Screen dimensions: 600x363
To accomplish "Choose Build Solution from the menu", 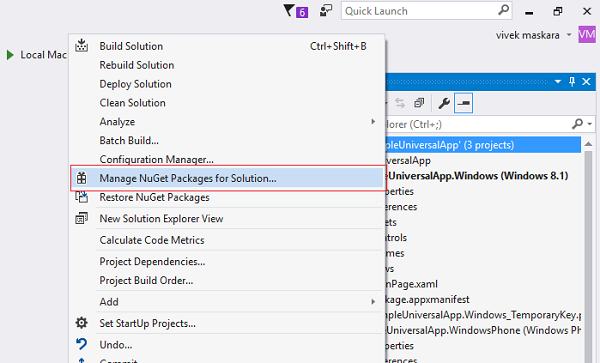I will point(227,46).
